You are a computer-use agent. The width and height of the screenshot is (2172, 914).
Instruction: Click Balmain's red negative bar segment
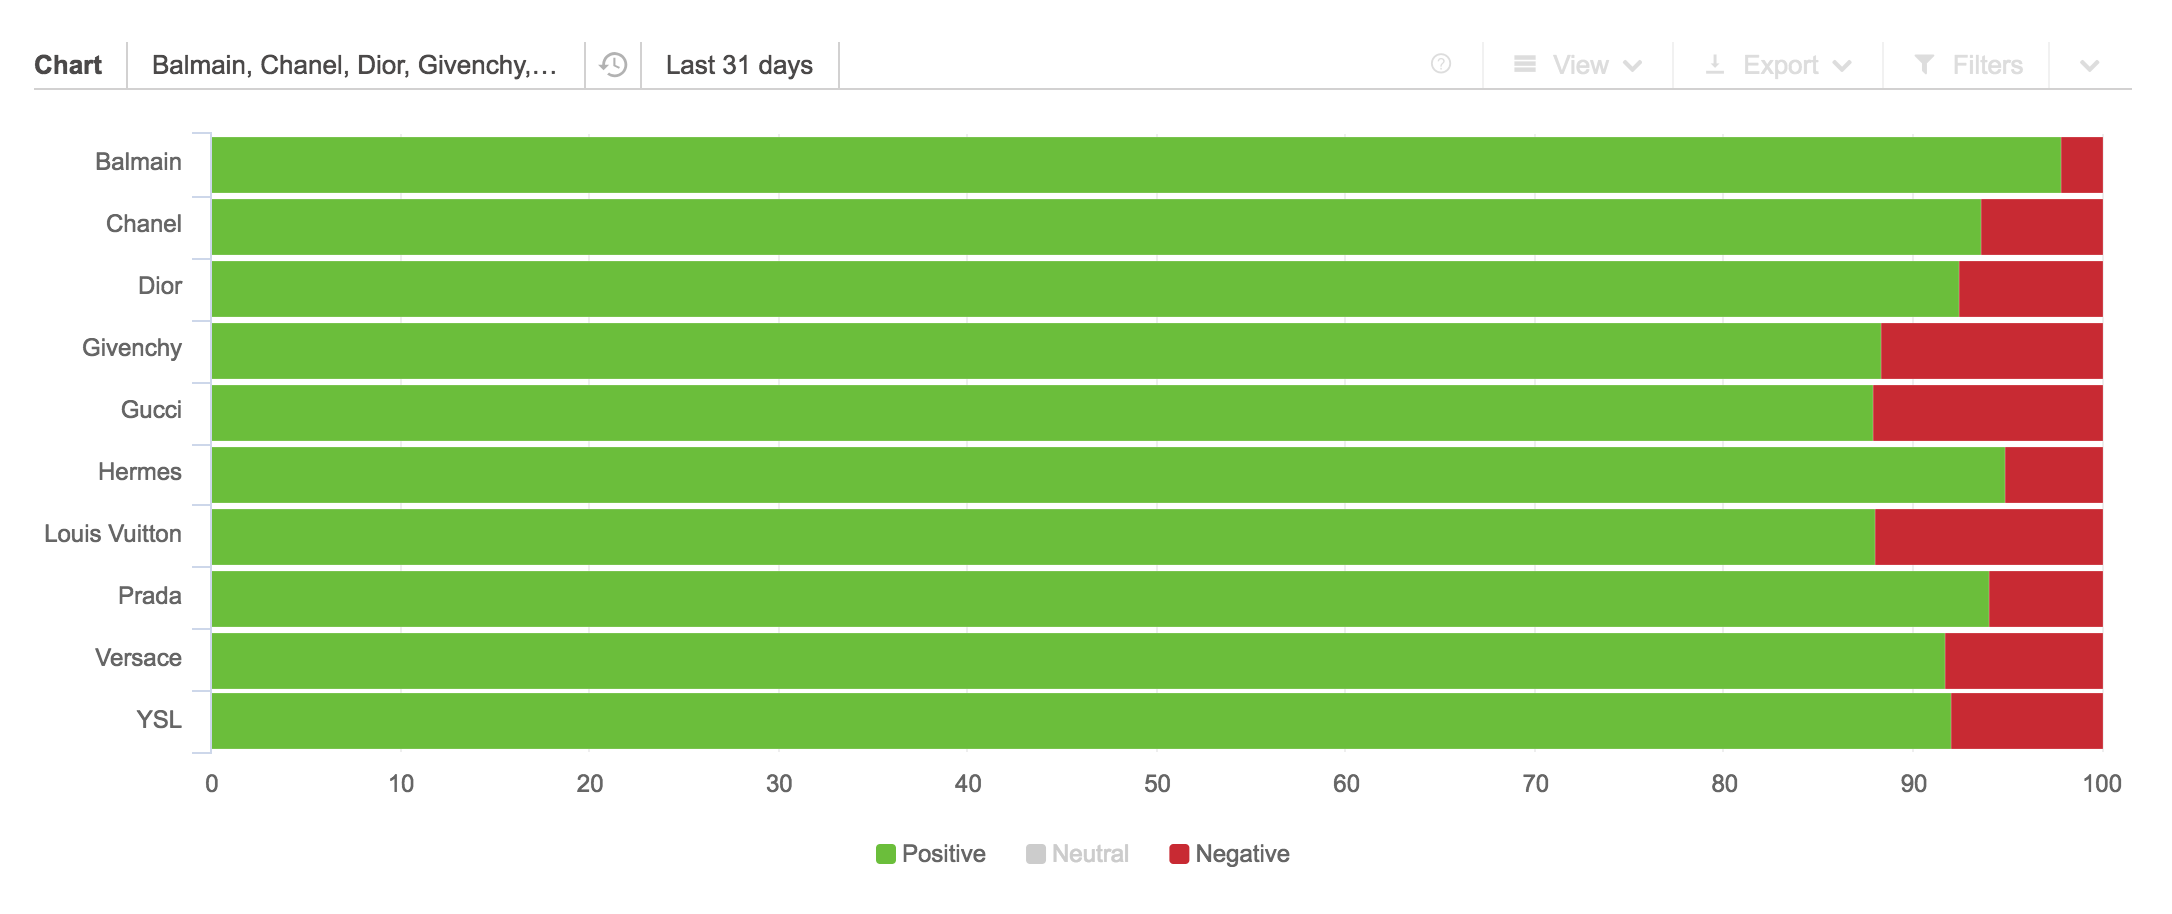click(2082, 165)
